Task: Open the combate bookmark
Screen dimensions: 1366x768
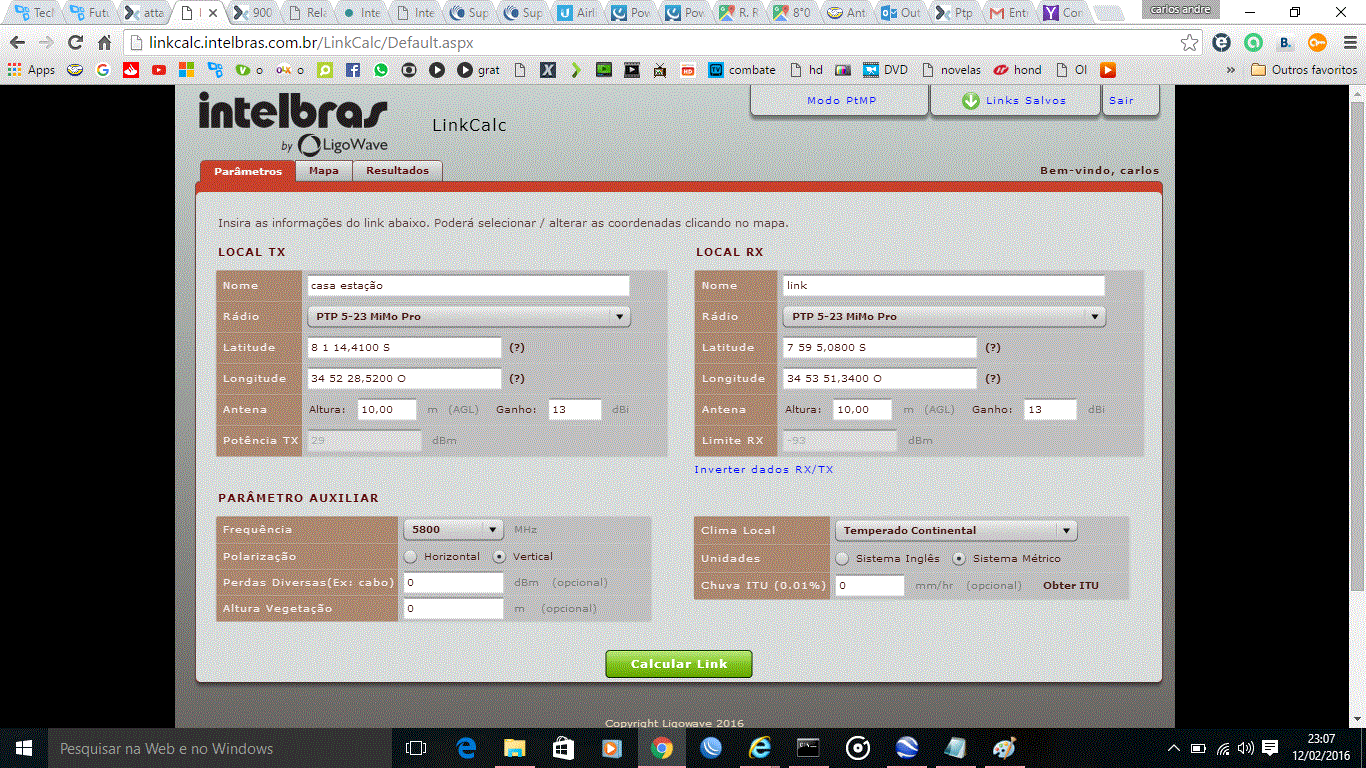Action: click(x=742, y=70)
